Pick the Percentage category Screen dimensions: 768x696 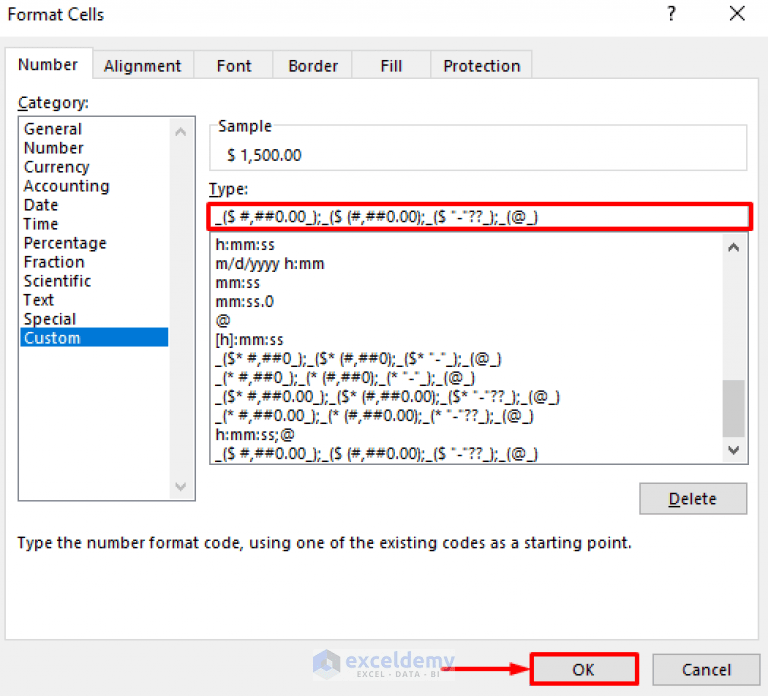point(94,243)
